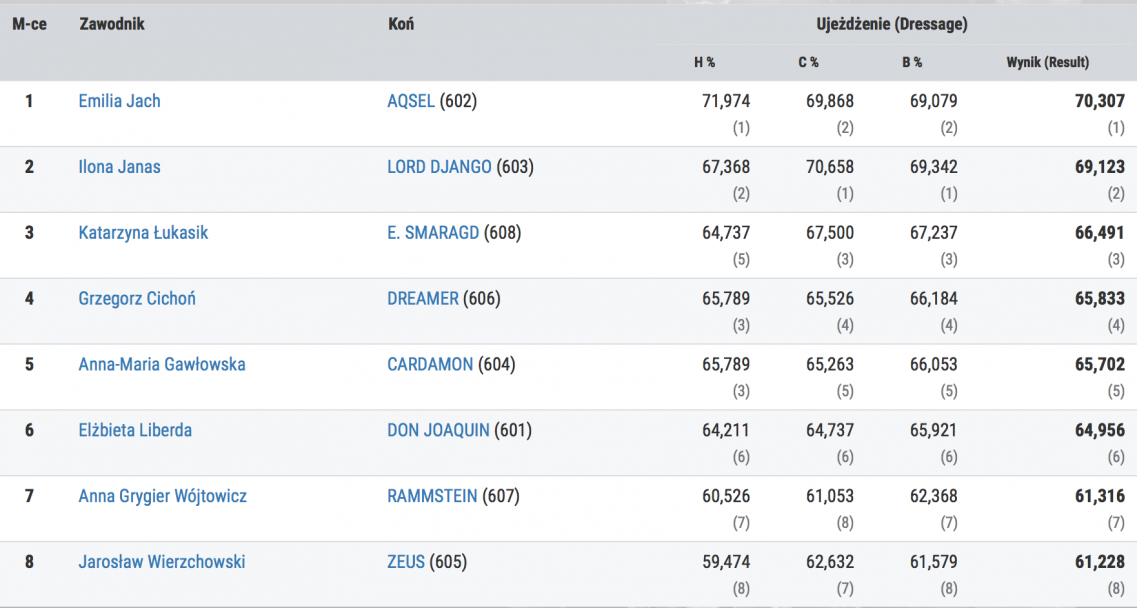Click DON JOAQUIN horse link
Image resolution: width=1137 pixels, height=608 pixels.
click(438, 430)
